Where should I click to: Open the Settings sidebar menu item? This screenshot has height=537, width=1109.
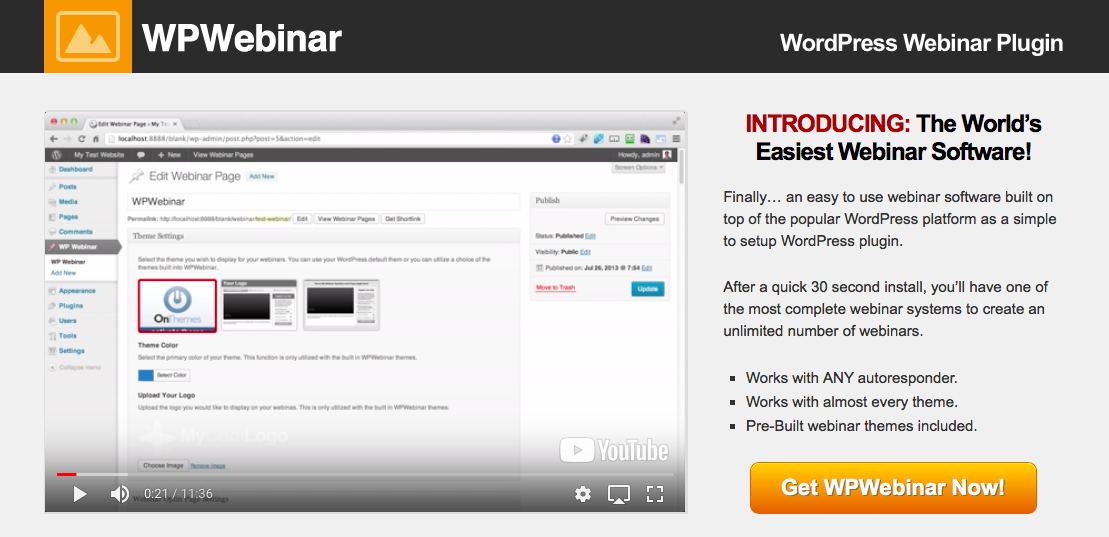(x=71, y=351)
